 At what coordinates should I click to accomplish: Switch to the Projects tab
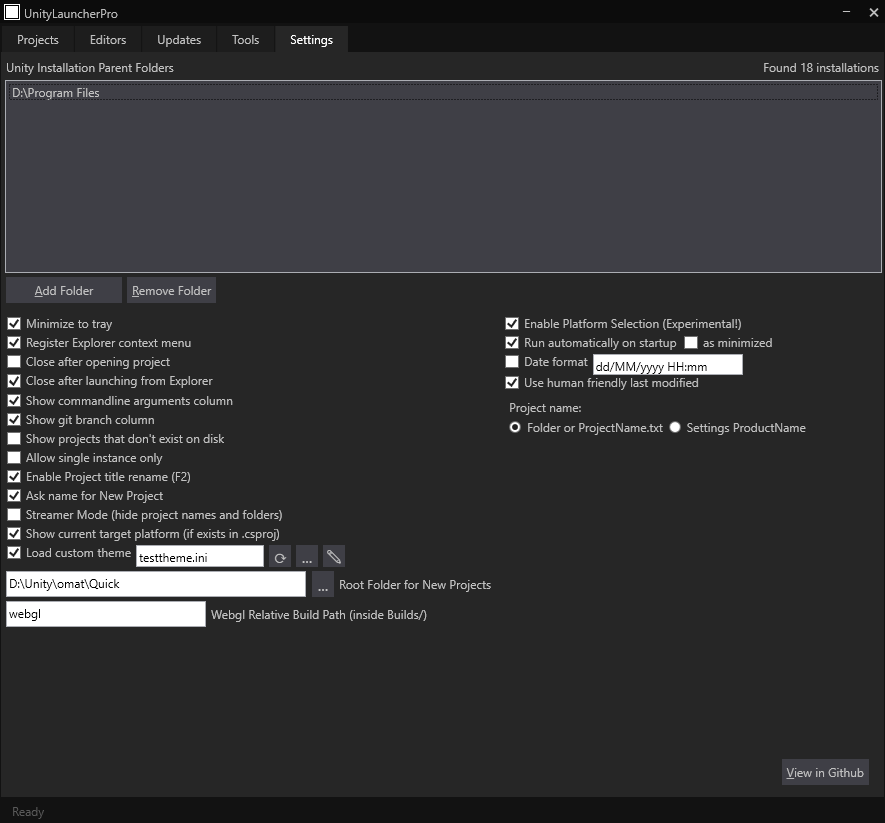point(38,40)
